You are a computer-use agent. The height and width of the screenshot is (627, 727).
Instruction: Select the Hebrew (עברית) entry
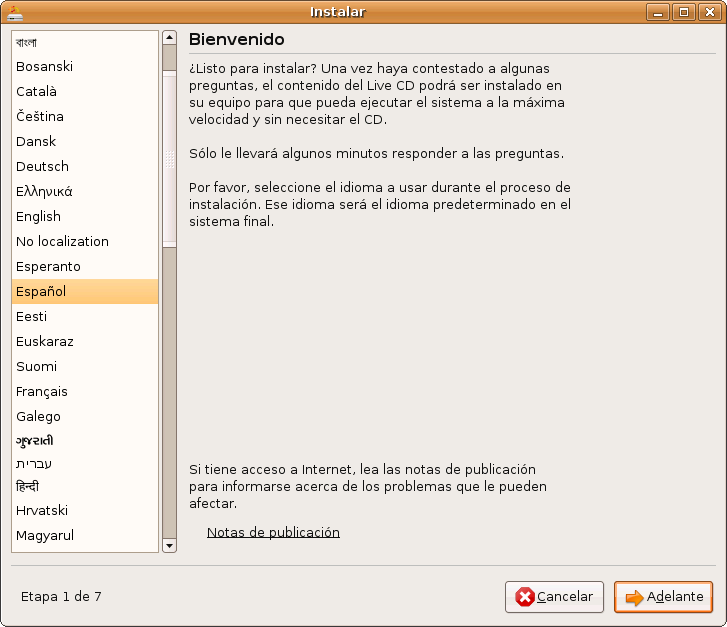[x=85, y=464]
